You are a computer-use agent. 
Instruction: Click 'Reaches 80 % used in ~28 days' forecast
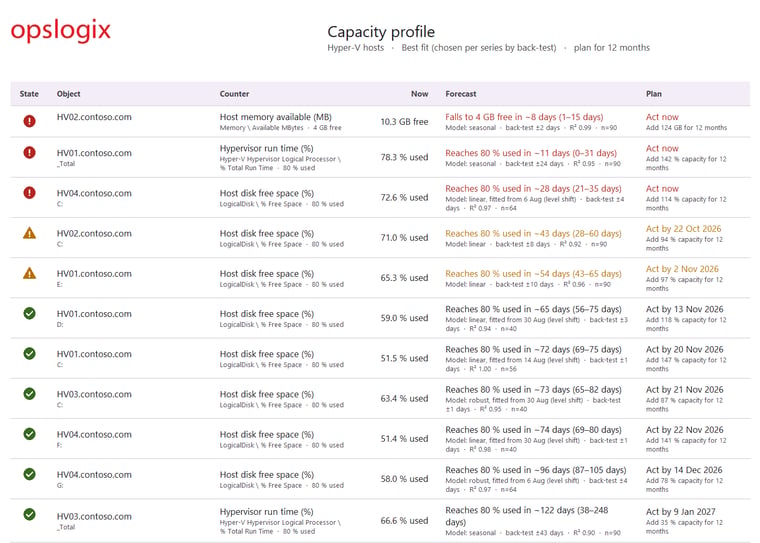[x=533, y=189]
